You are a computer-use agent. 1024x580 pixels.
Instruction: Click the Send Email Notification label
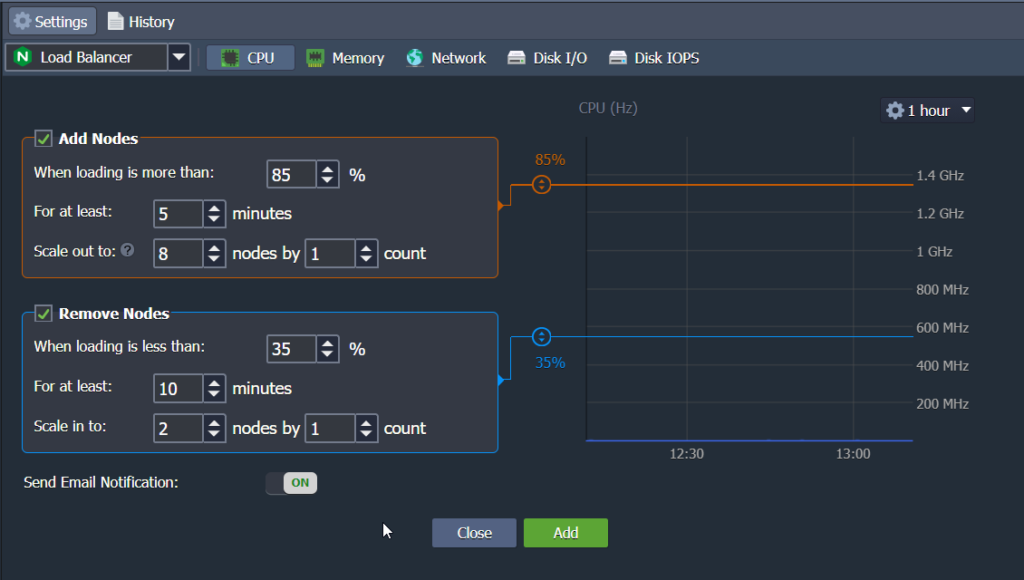pos(101,483)
